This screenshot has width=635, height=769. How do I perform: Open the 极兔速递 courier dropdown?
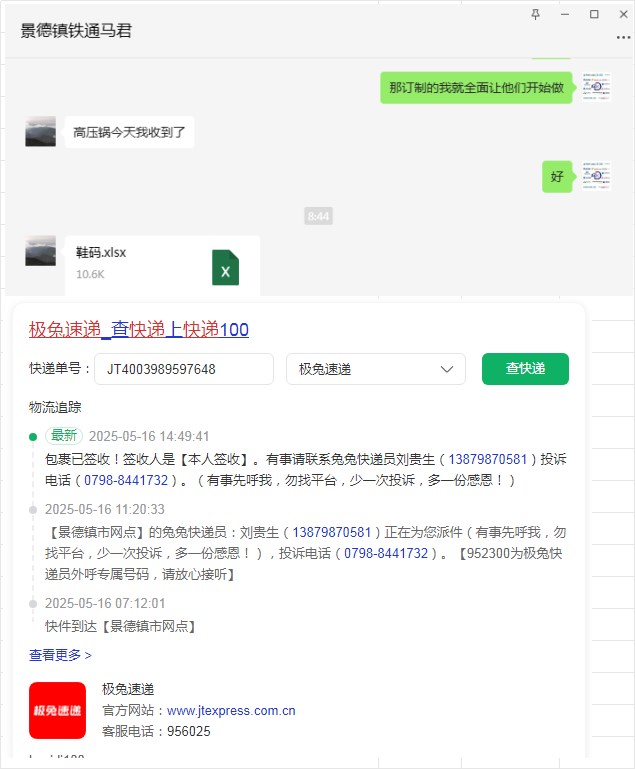pyautogui.click(x=376, y=369)
